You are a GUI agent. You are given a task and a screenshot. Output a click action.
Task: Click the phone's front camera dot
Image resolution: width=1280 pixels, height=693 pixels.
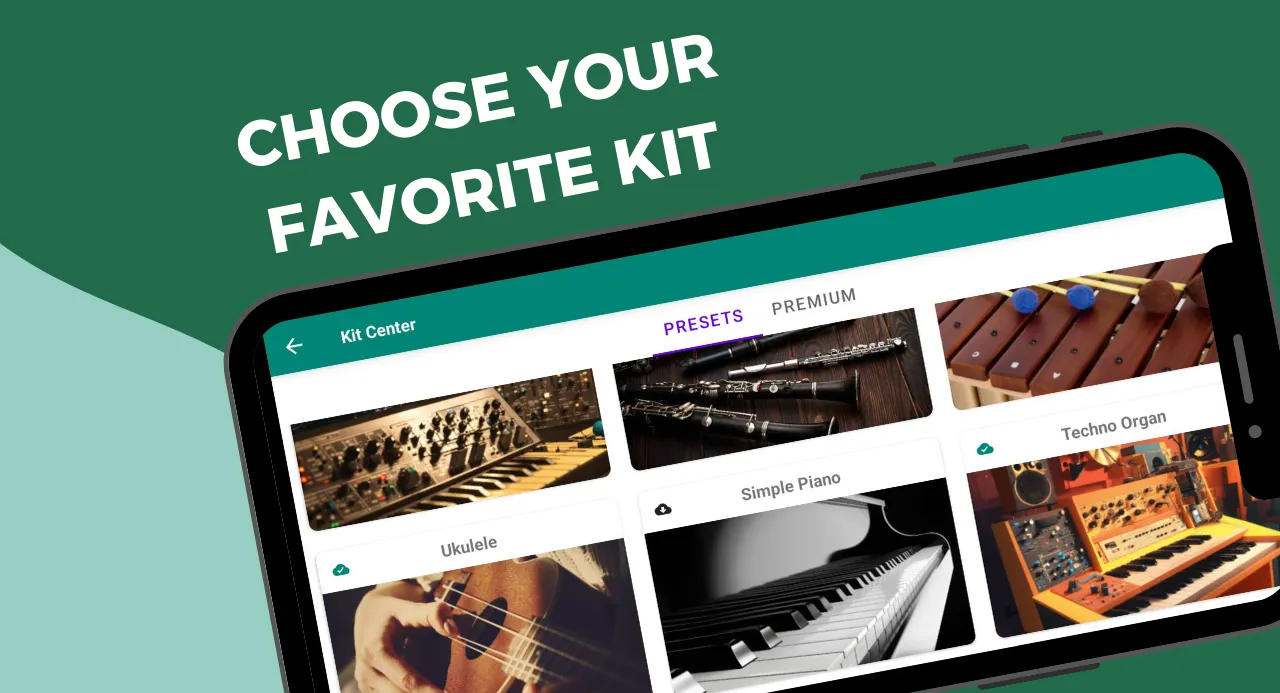click(x=1255, y=432)
